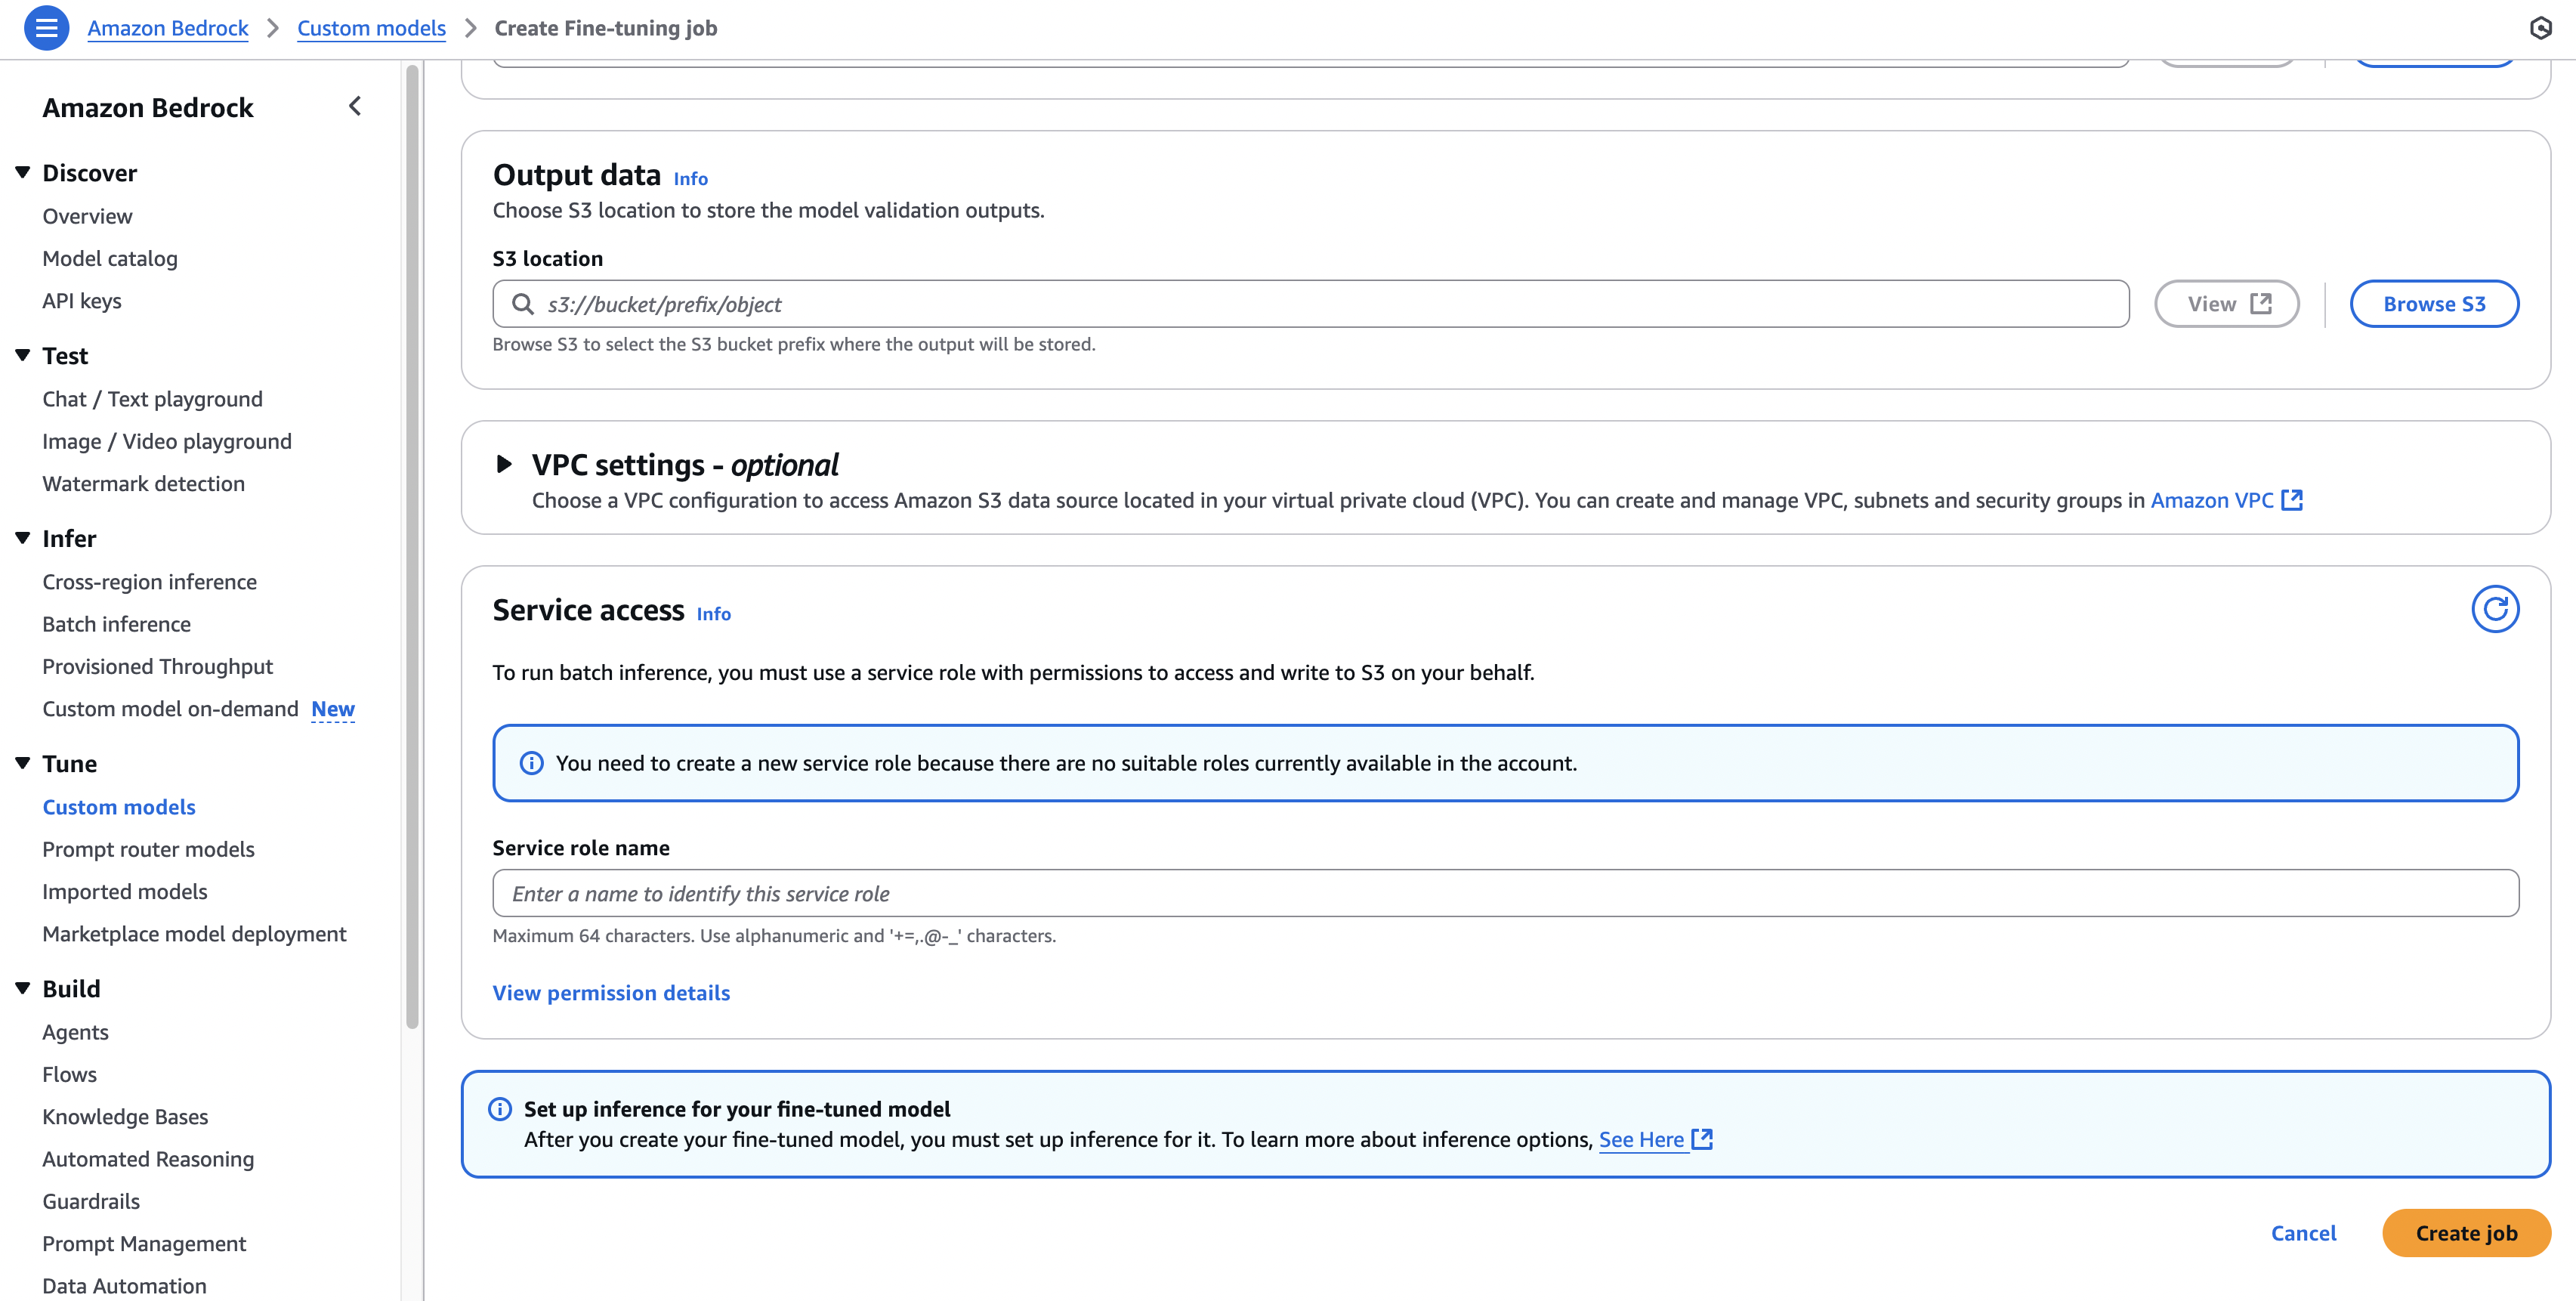Image resolution: width=2576 pixels, height=1301 pixels.
Task: Focus the Service role name field
Action: point(1505,893)
